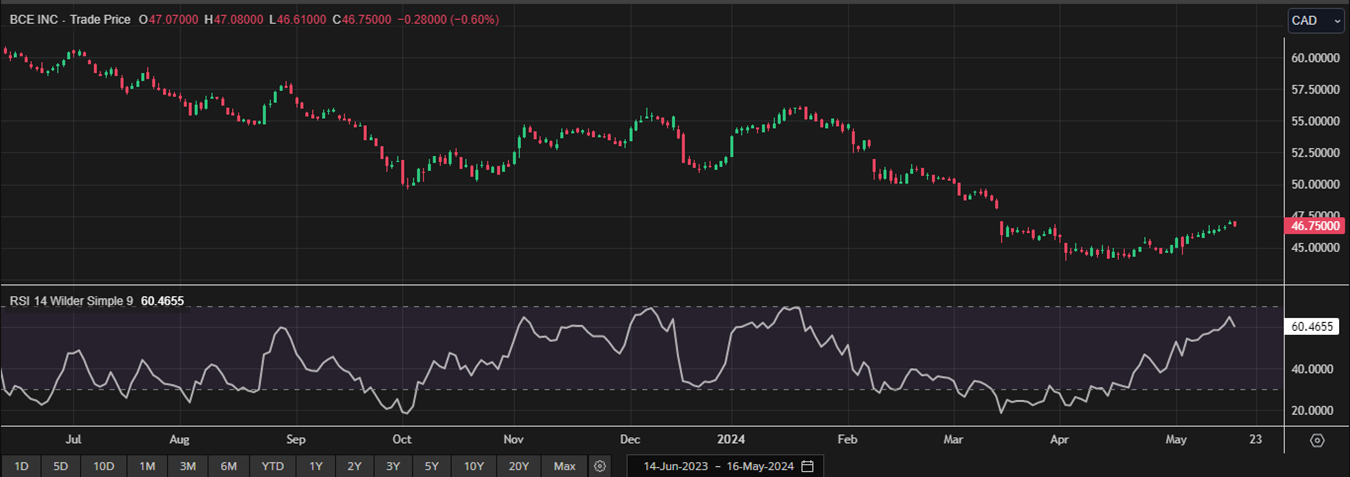Viewport: 1350px width, 477px height.
Task: Open the date range calendar picker
Action: coord(807,466)
